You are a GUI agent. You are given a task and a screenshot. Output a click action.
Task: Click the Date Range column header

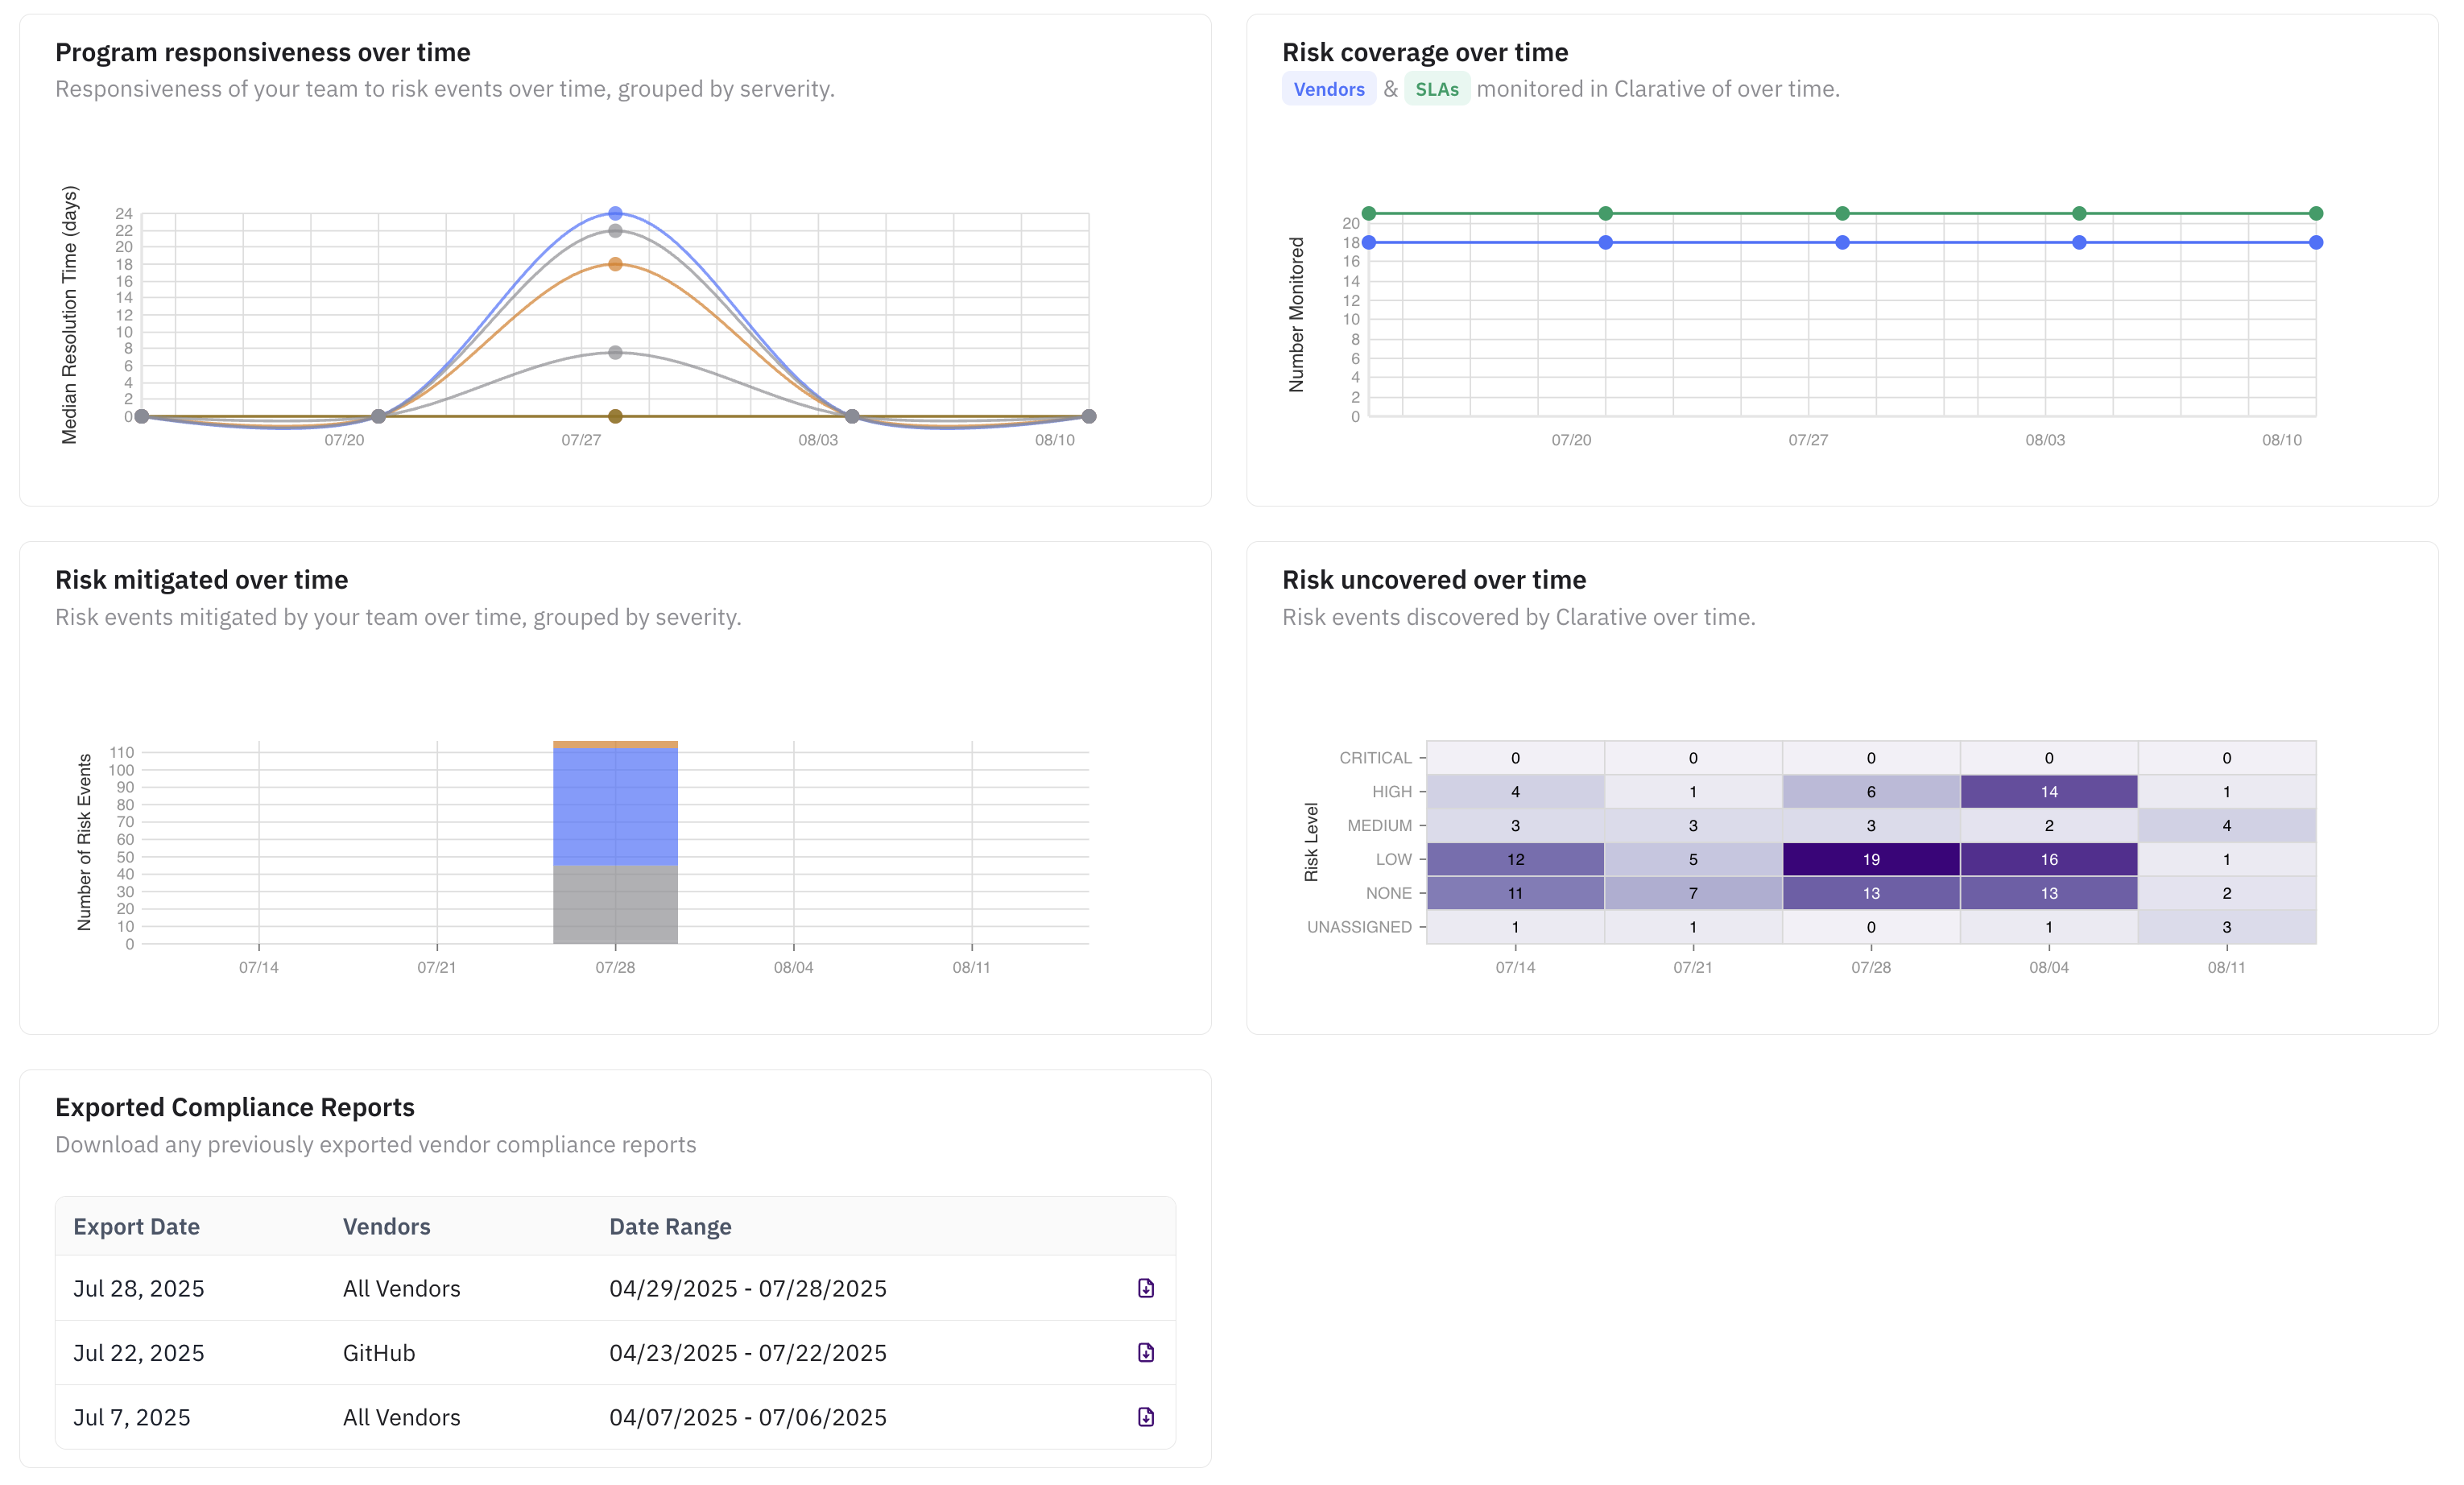(671, 1227)
